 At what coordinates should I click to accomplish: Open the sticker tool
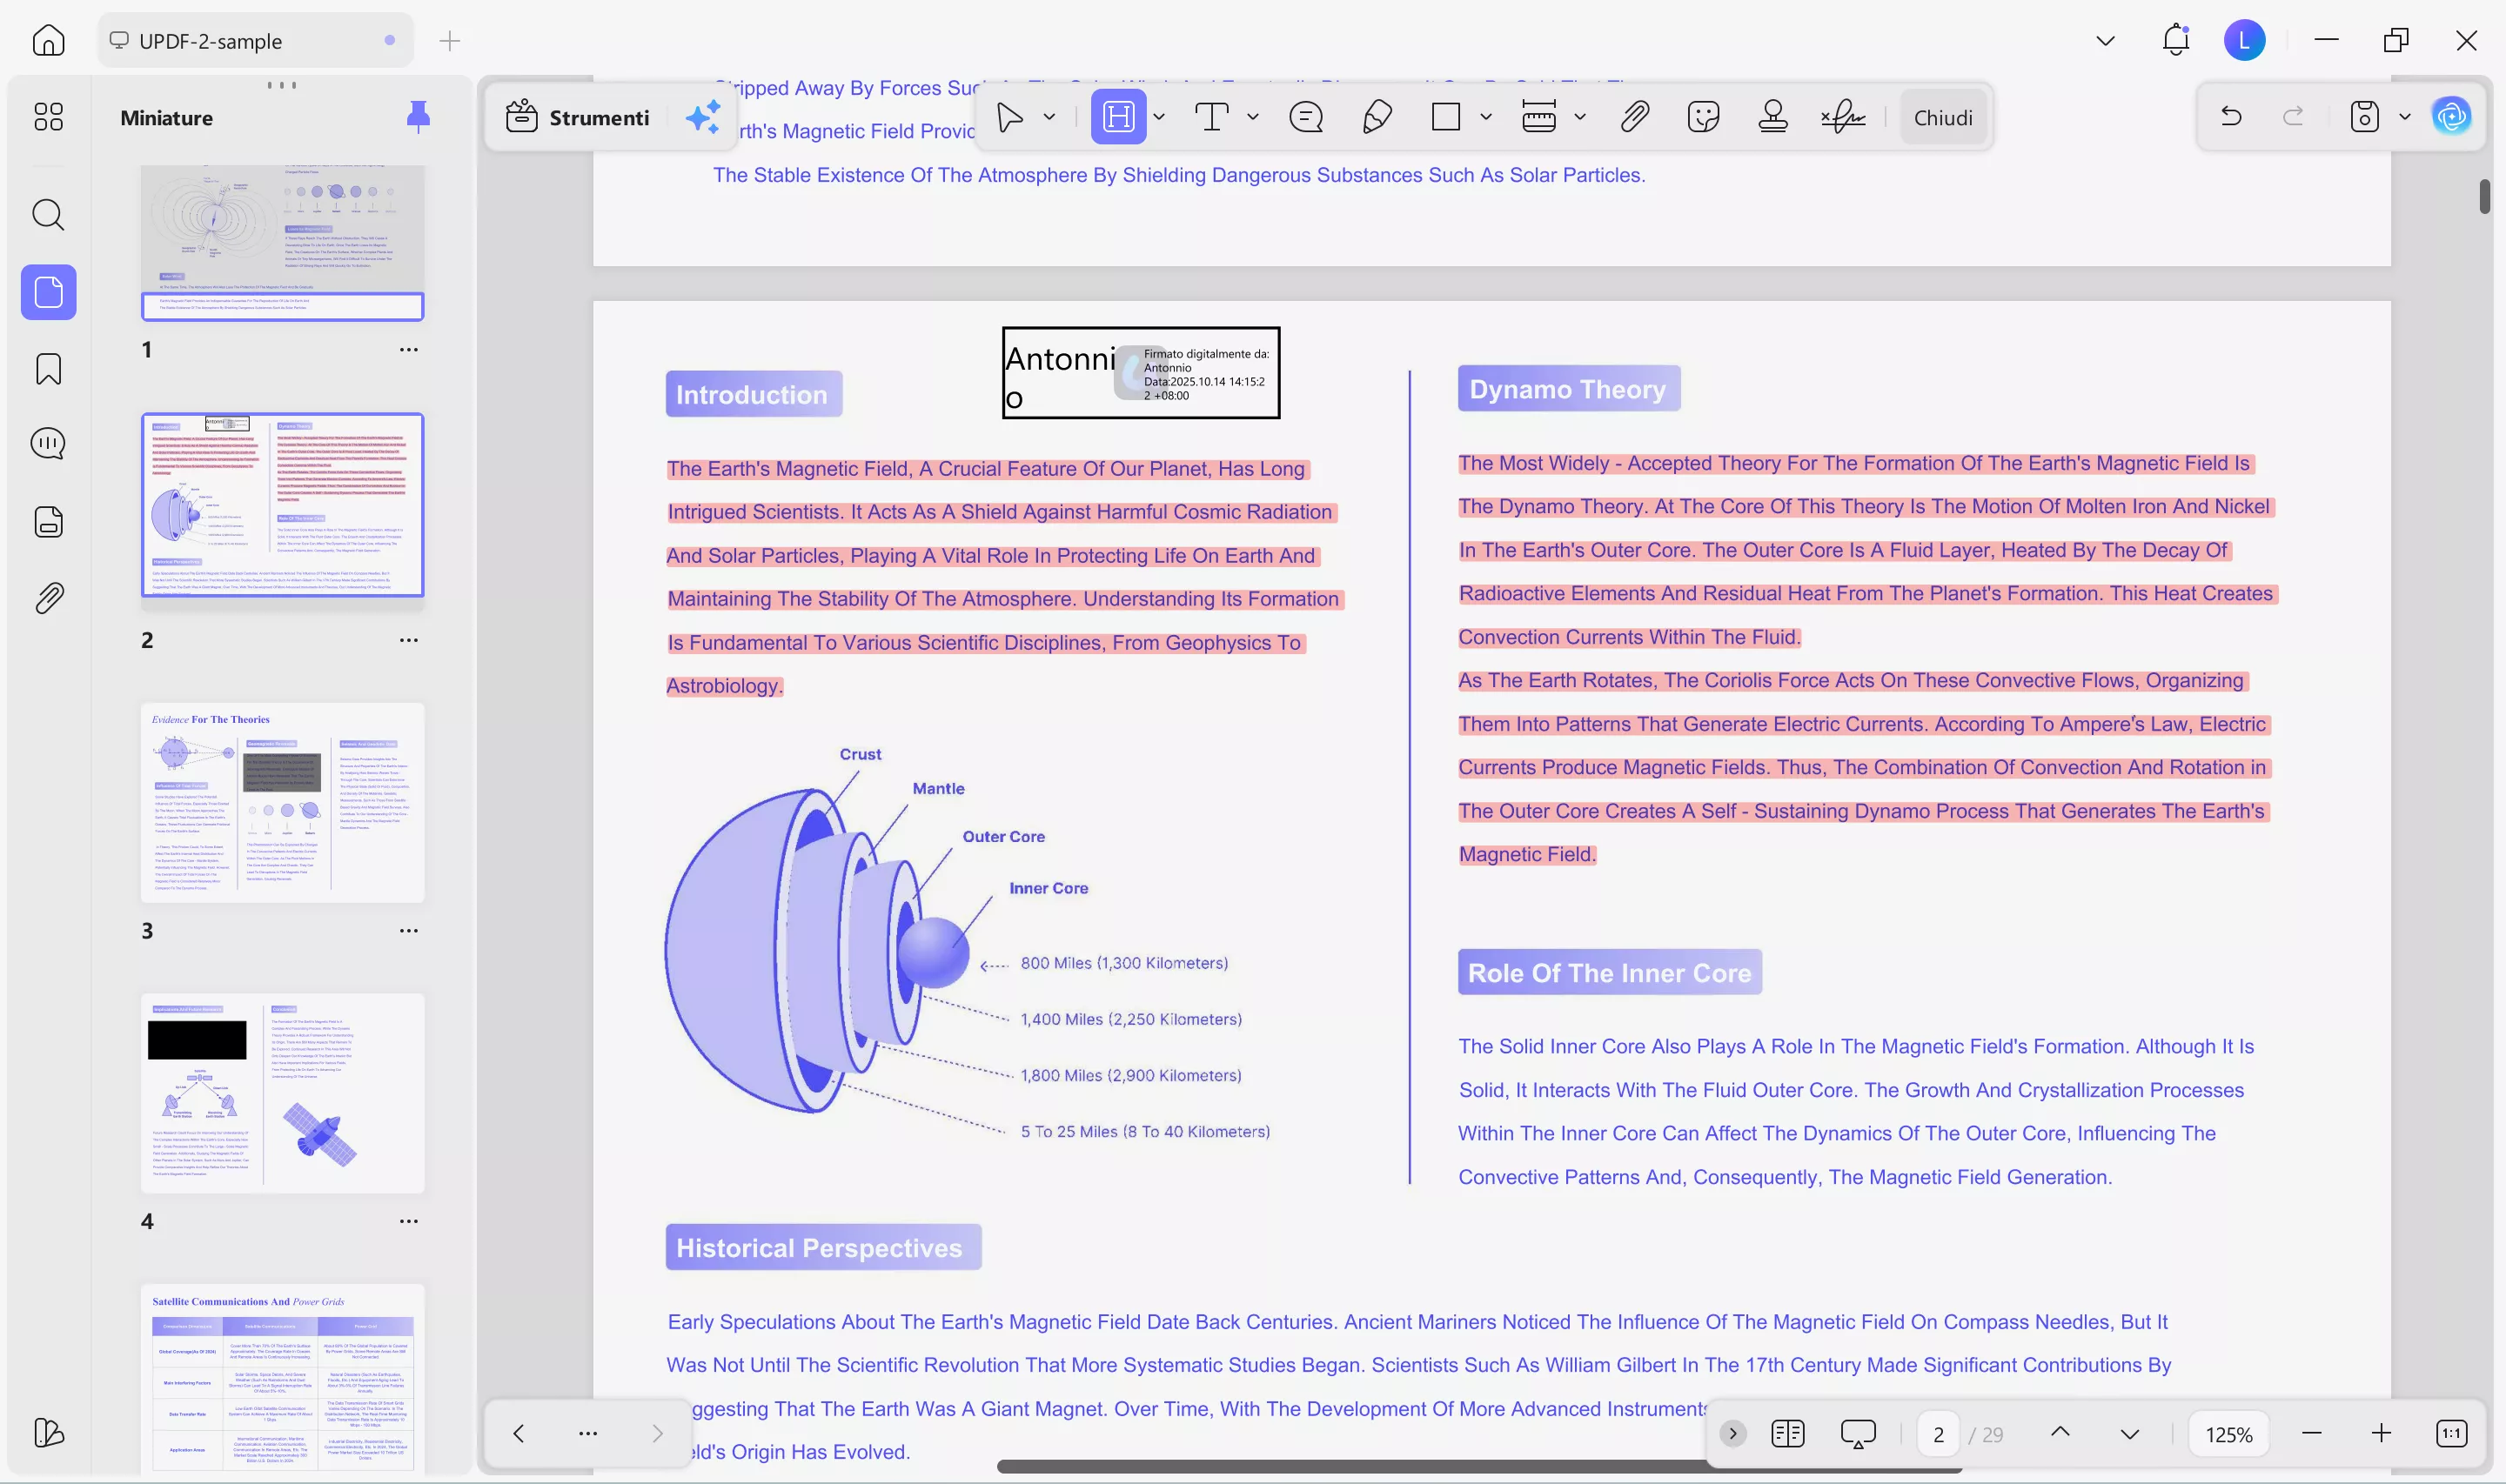1702,117
